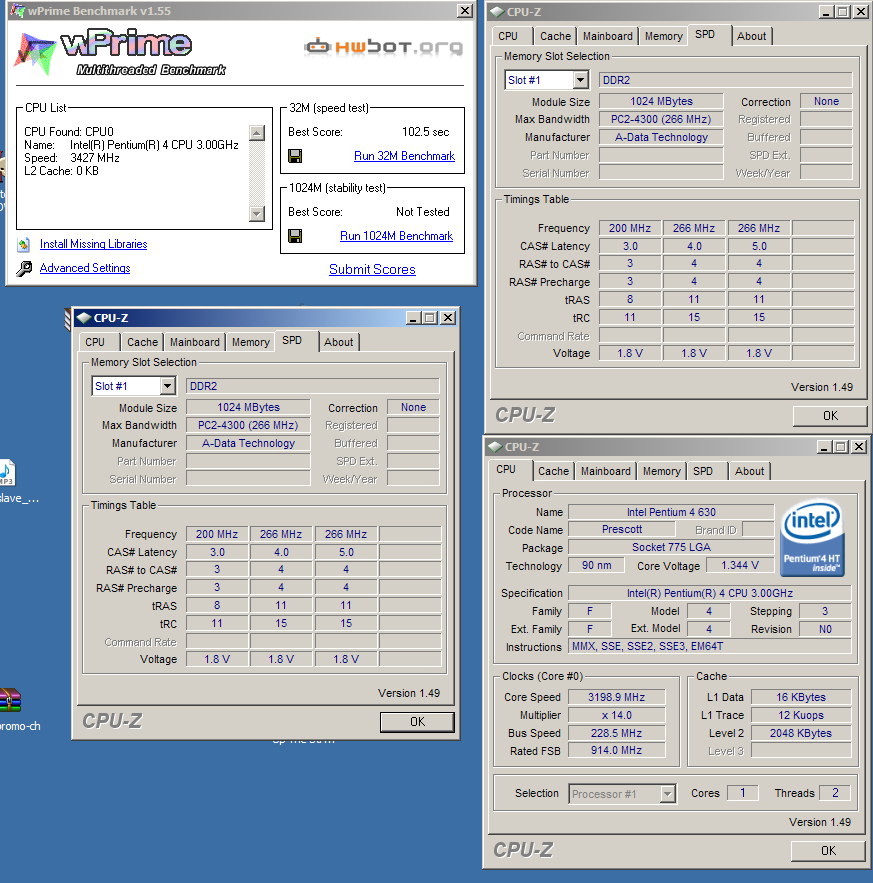873x883 pixels.
Task: Click the Intel Pentium 4 HT badge
Action: [812, 538]
